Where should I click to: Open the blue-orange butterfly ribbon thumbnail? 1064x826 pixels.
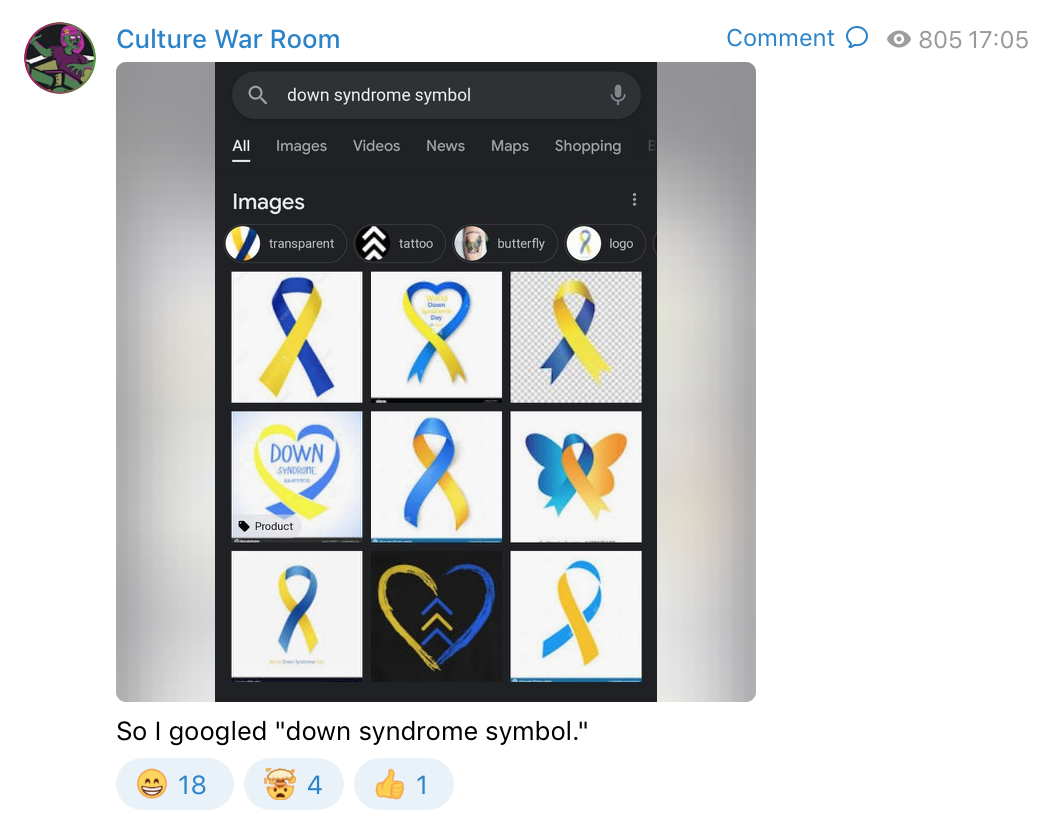pyautogui.click(x=575, y=476)
